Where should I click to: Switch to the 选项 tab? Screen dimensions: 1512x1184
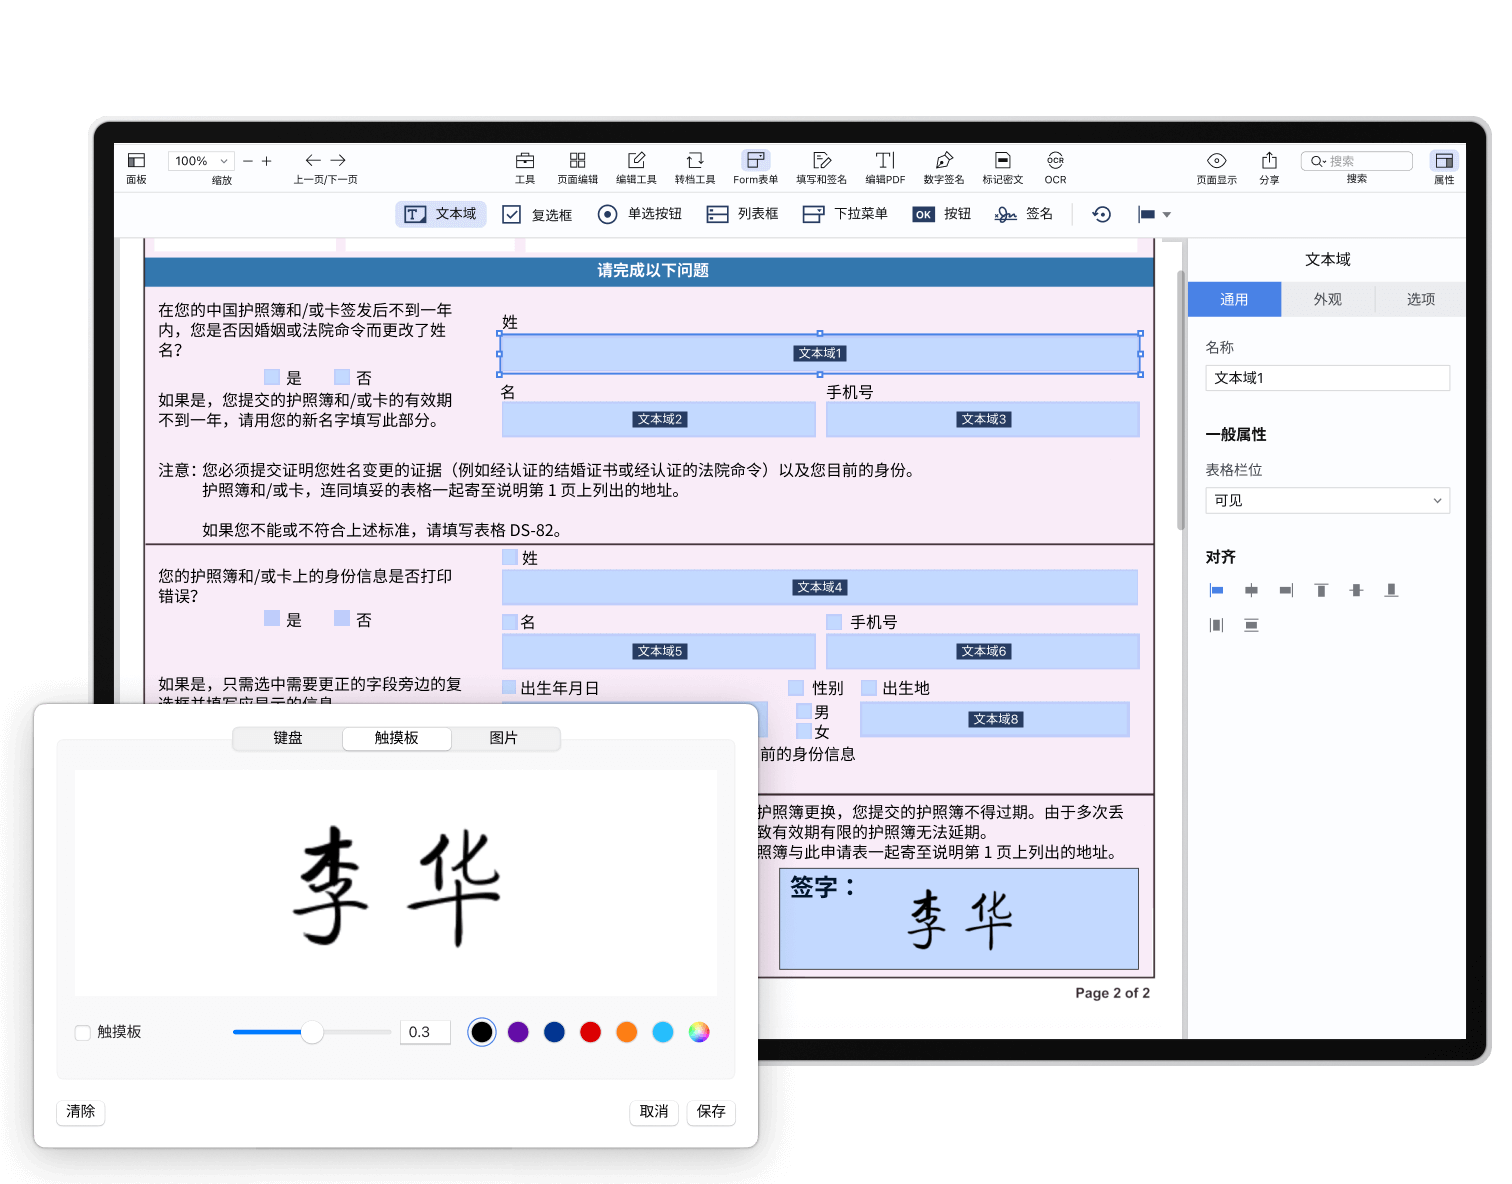[1420, 299]
